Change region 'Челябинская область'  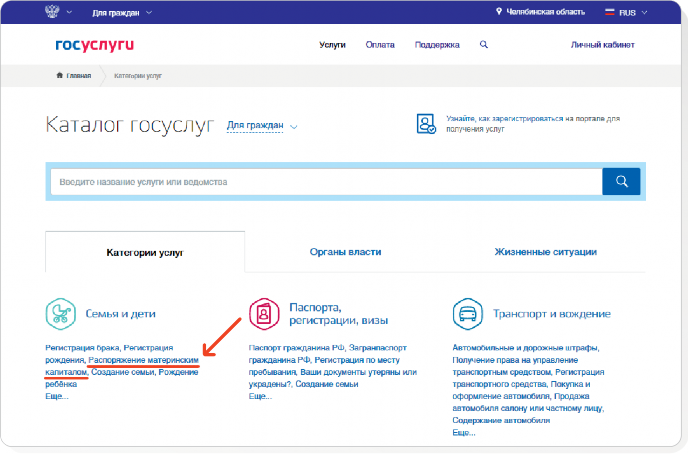coord(545,12)
